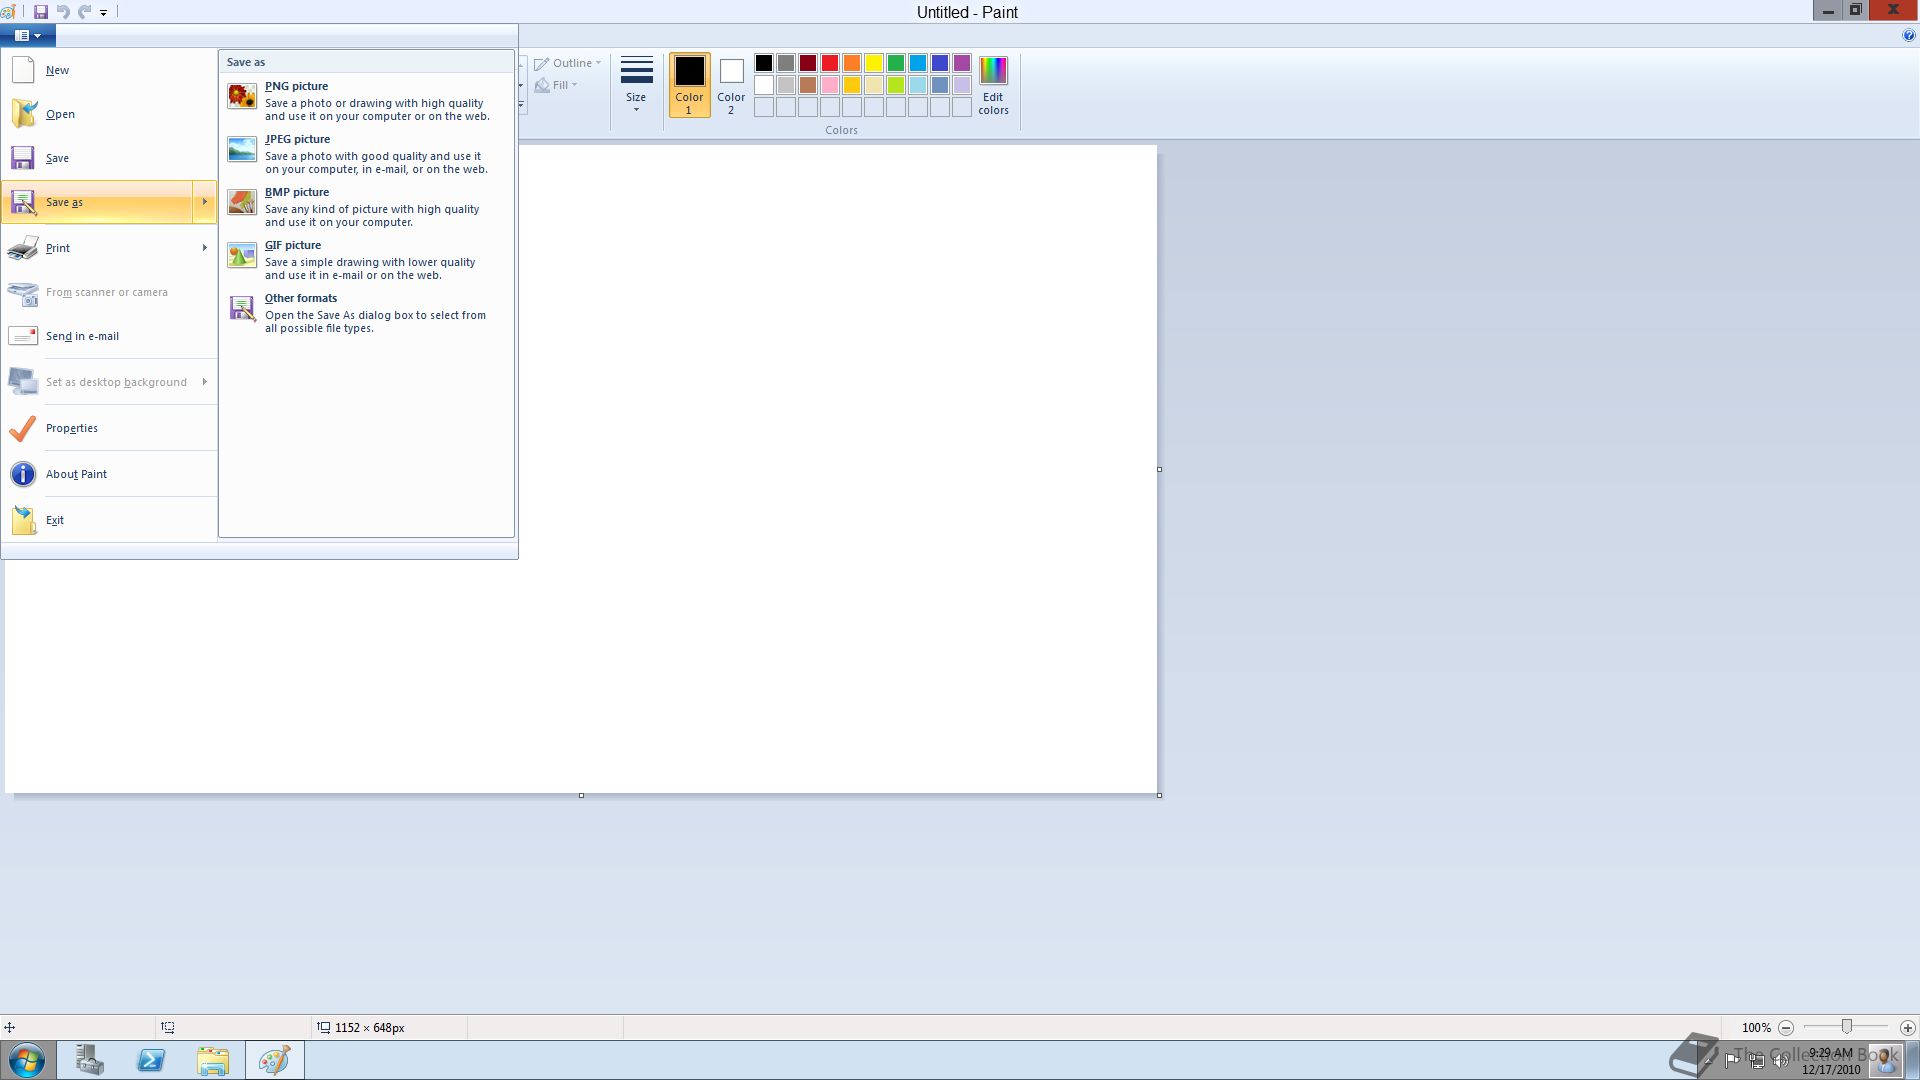The height and width of the screenshot is (1080, 1920).
Task: Open the Size line thickness dropdown
Action: 636,86
